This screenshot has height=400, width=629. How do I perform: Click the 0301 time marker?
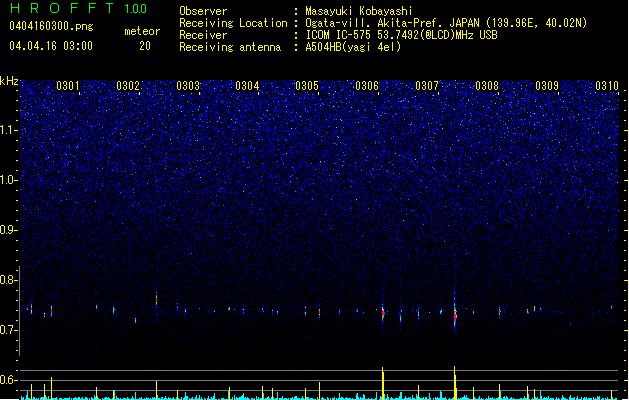[x=67, y=86]
